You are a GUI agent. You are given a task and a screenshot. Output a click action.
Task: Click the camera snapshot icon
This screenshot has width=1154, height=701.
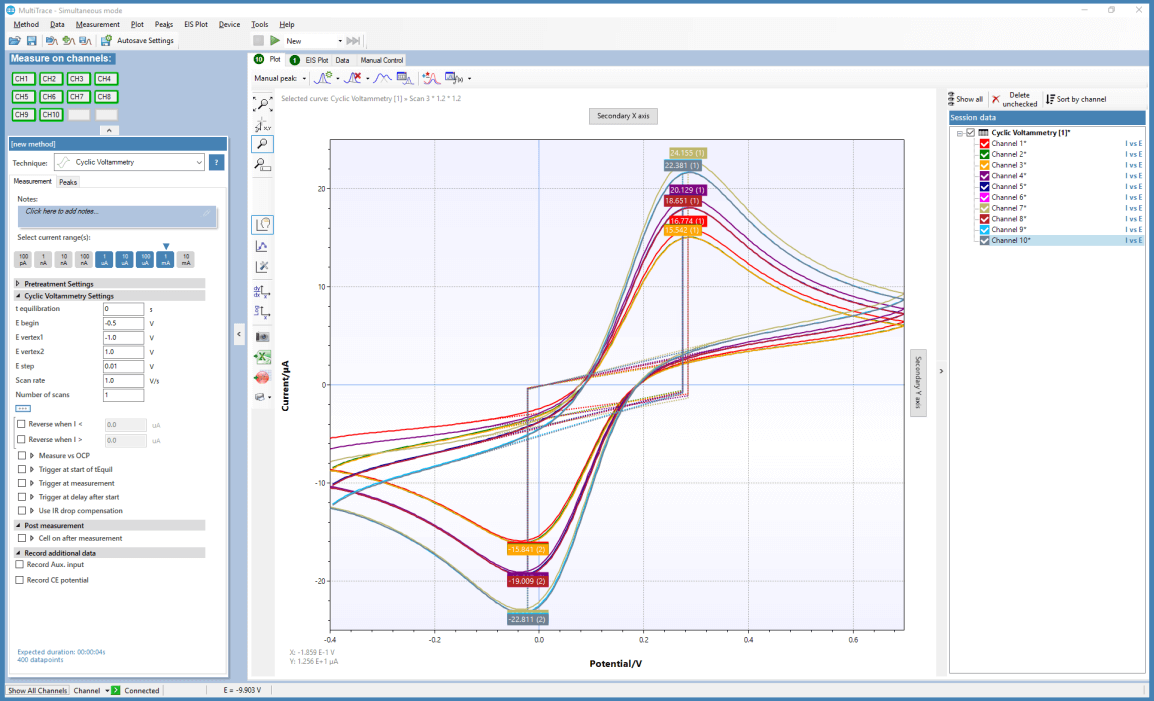click(x=262, y=337)
